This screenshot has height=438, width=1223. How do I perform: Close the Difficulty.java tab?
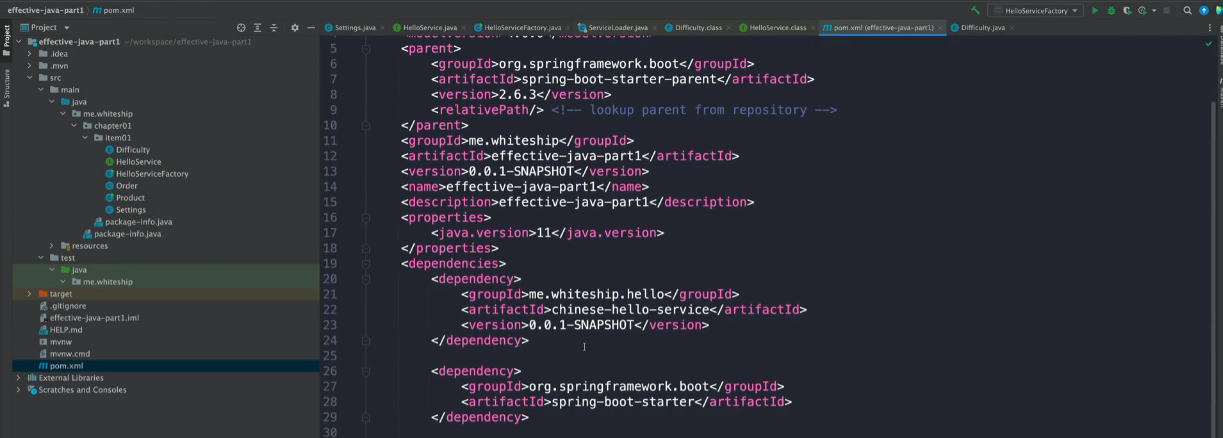1012,28
